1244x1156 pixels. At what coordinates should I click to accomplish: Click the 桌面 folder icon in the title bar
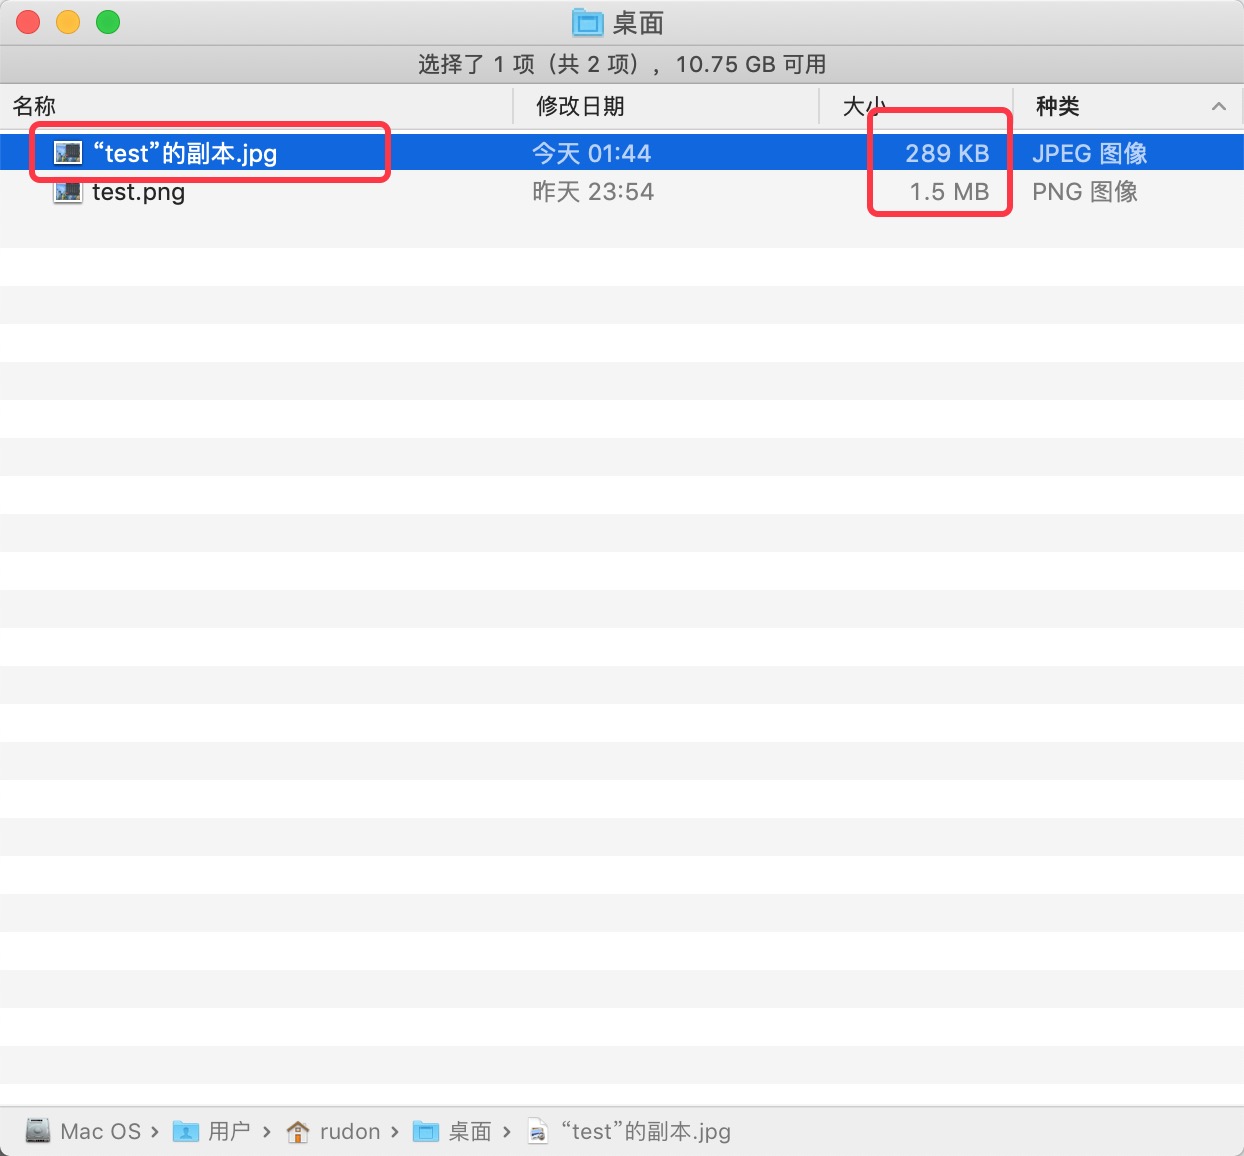[588, 22]
